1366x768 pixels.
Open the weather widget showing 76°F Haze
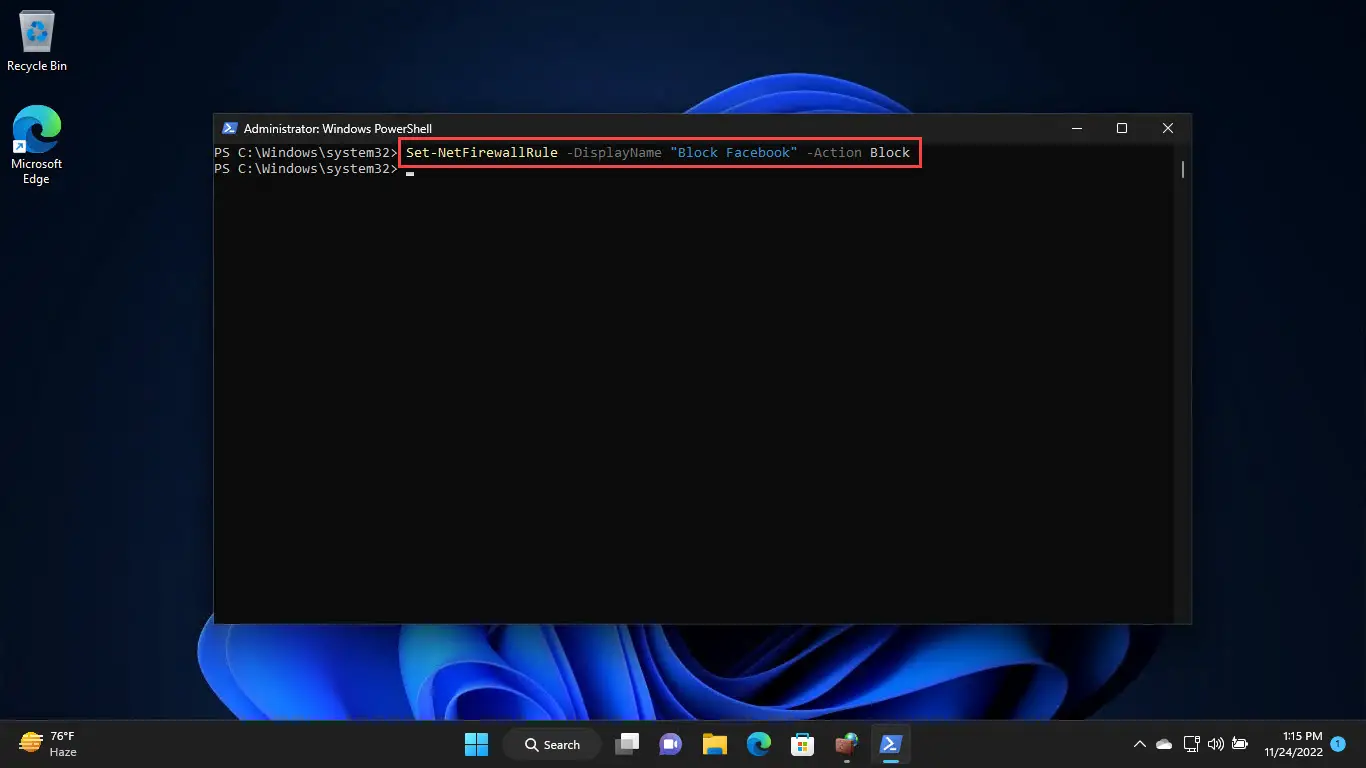point(47,744)
